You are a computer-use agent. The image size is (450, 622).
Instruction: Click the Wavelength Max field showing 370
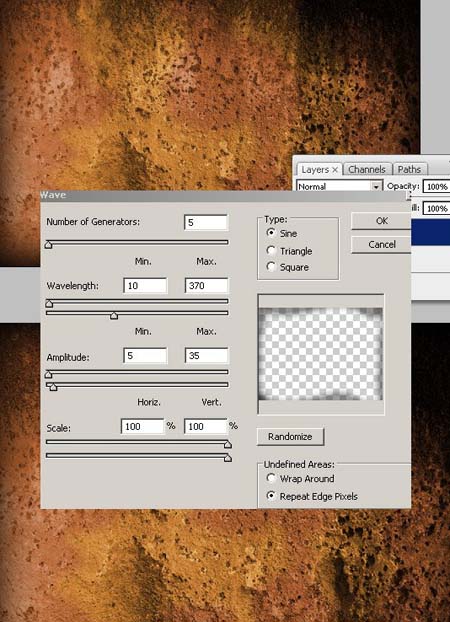point(206,286)
